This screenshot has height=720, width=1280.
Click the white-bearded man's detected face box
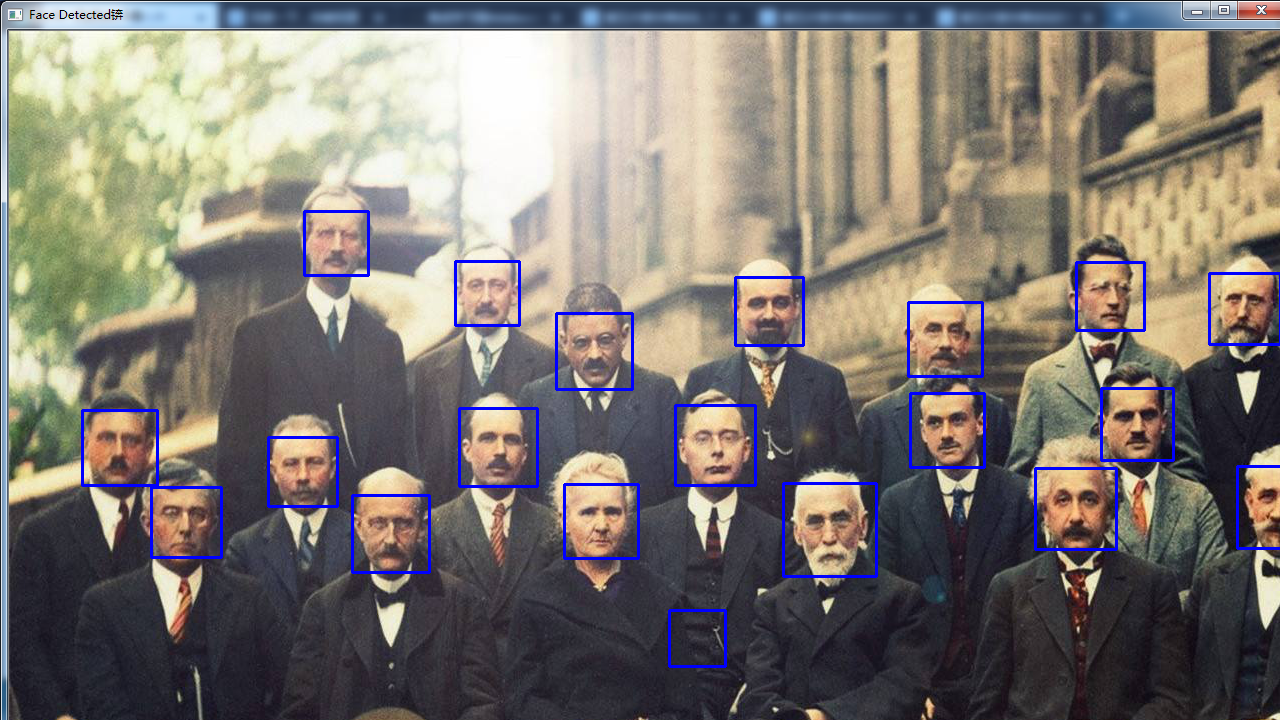(x=830, y=530)
